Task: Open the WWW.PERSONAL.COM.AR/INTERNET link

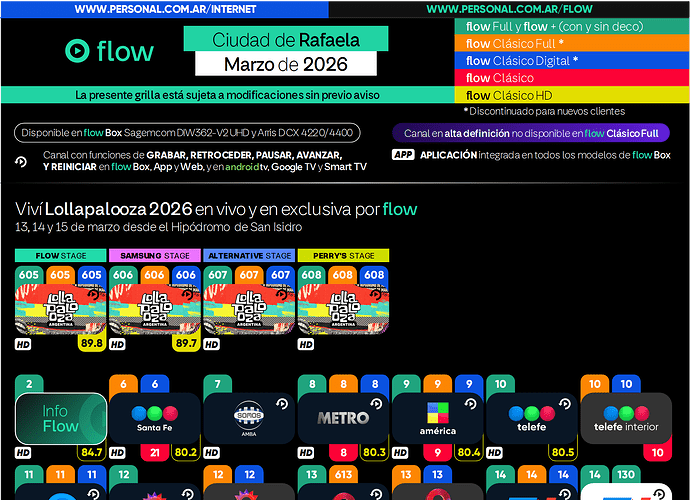Action: coord(165,9)
